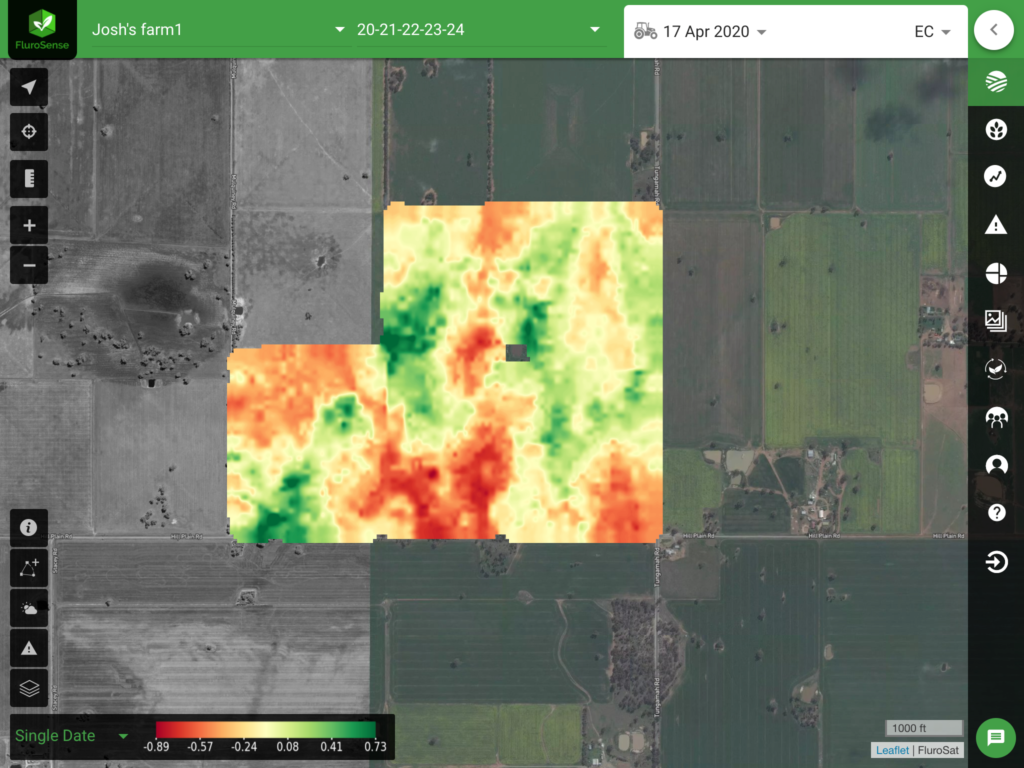Open the help question mark icon

pyautogui.click(x=996, y=513)
